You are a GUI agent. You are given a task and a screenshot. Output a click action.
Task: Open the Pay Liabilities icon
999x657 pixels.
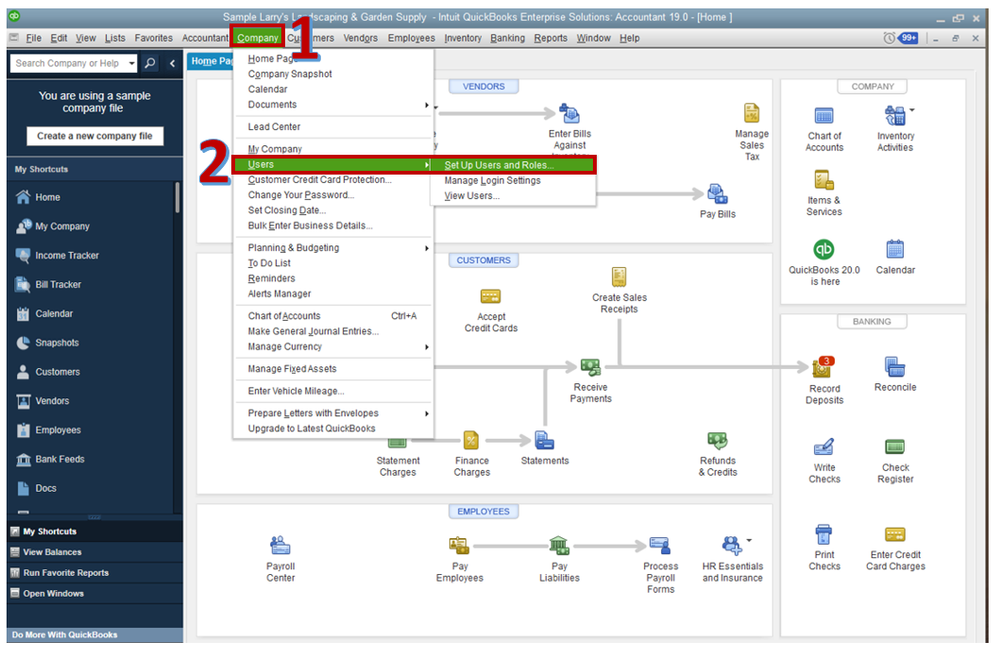(559, 545)
